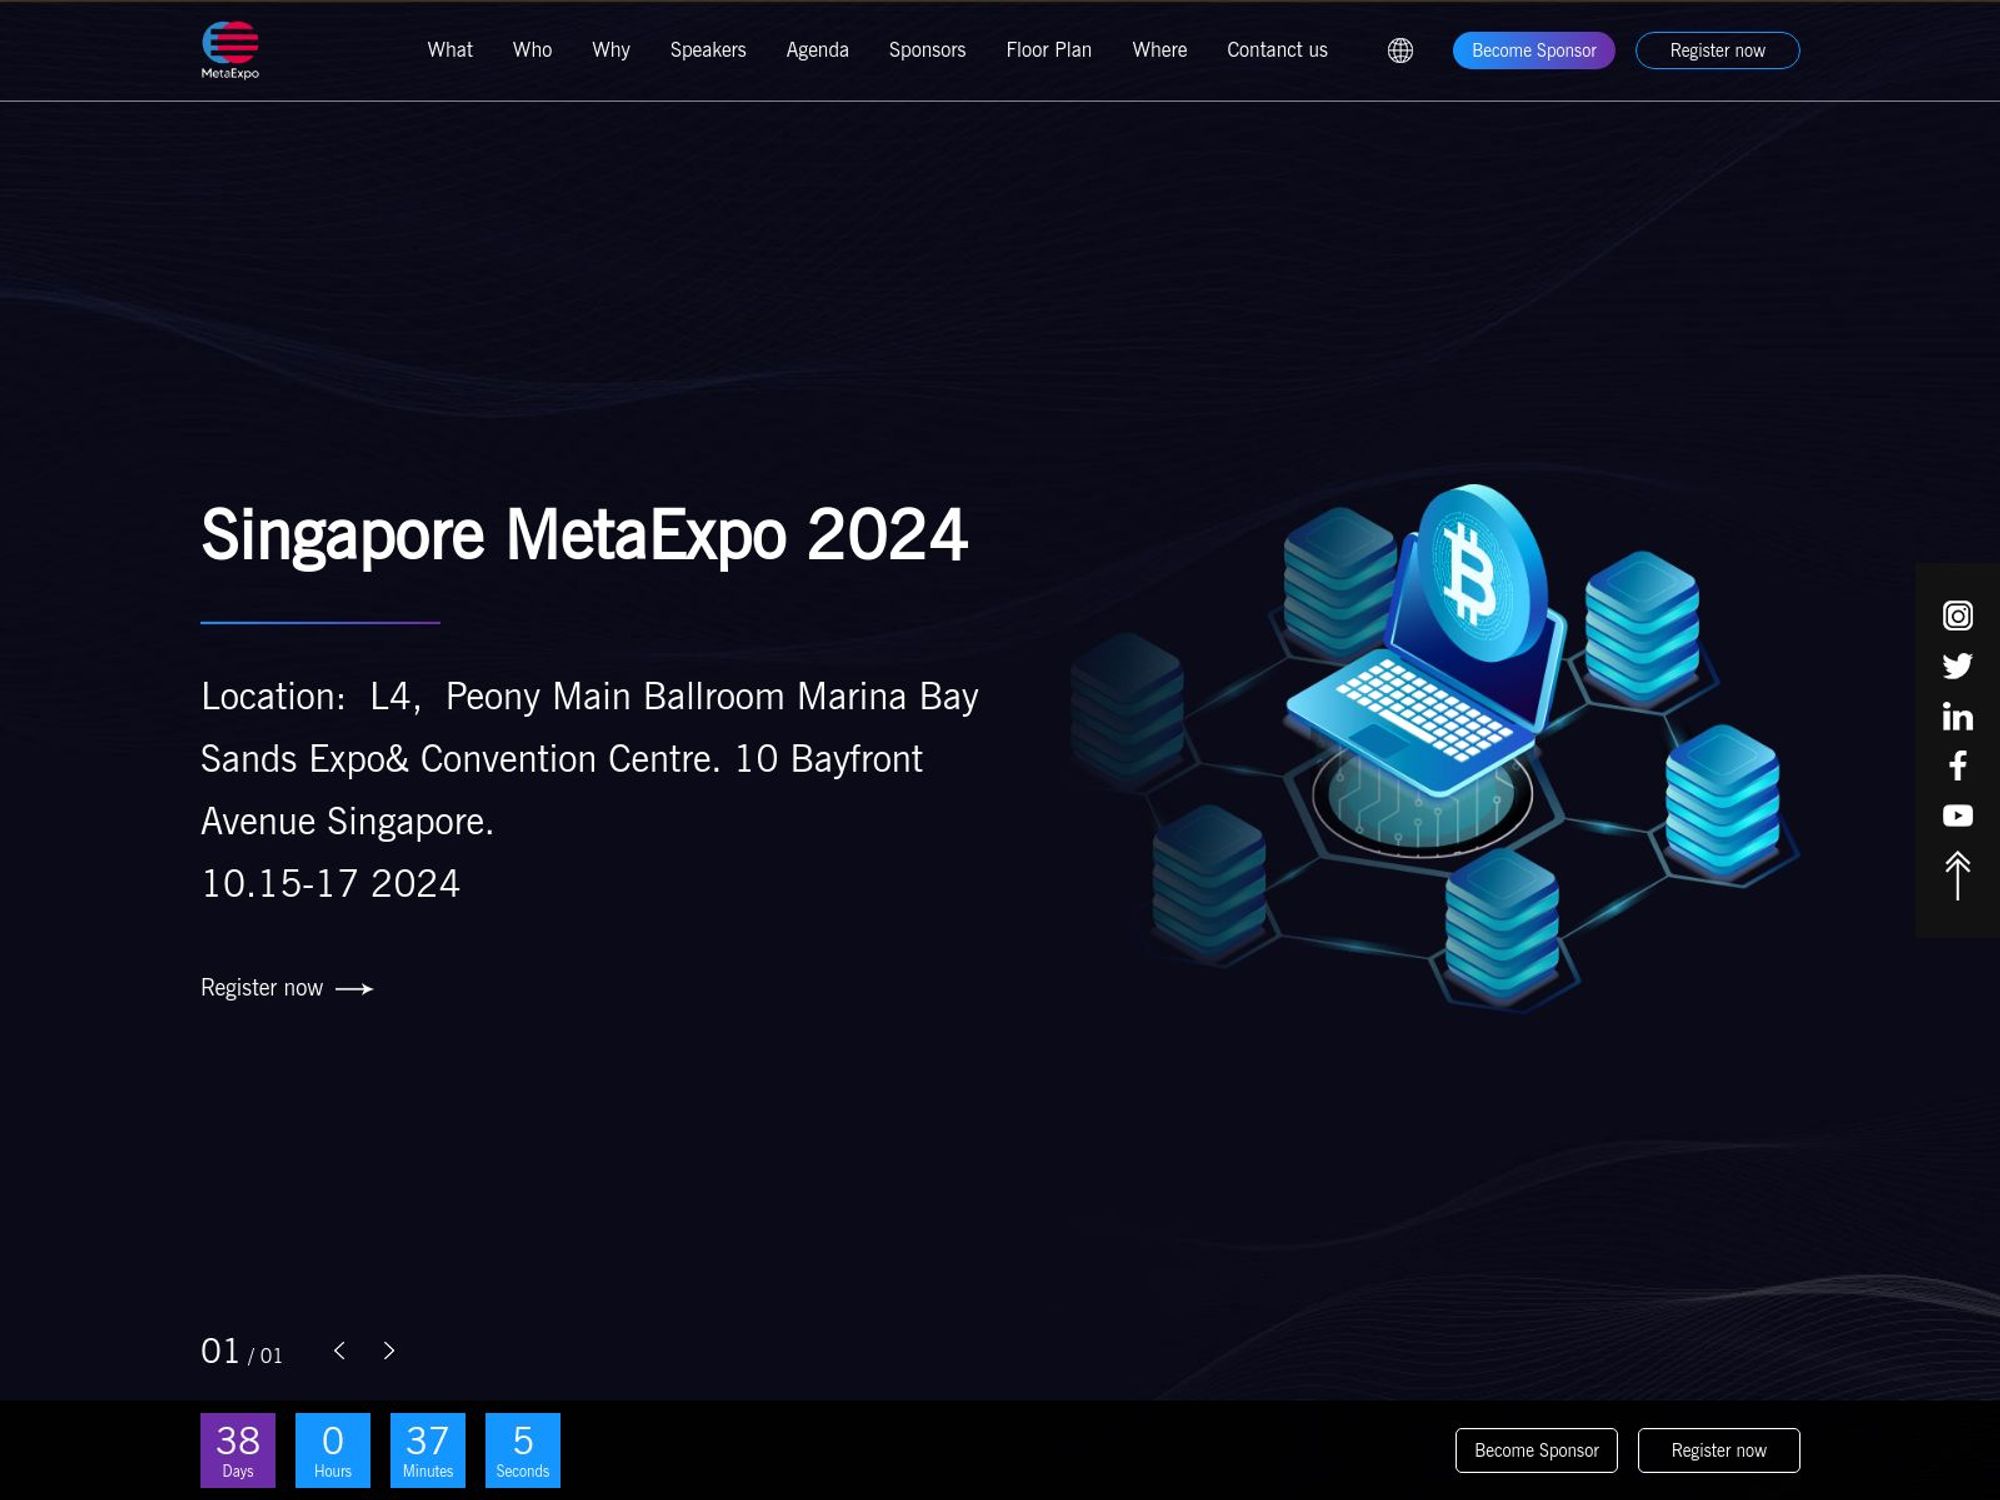The width and height of the screenshot is (2000, 1500).
Task: Click Register now in the bottom bar
Action: point(1718,1450)
